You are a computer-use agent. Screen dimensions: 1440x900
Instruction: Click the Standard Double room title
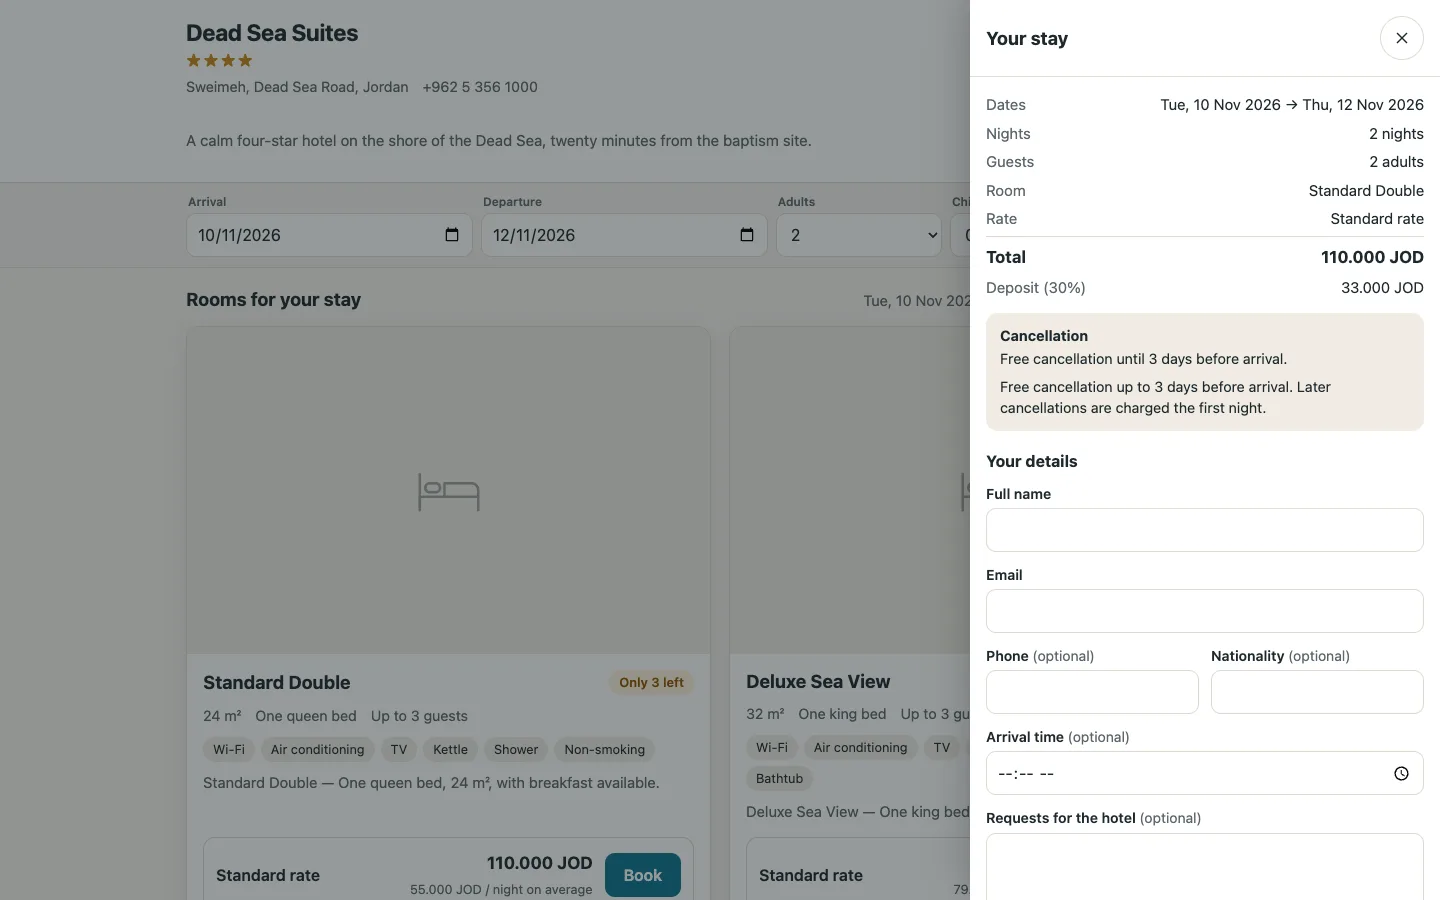click(x=277, y=682)
